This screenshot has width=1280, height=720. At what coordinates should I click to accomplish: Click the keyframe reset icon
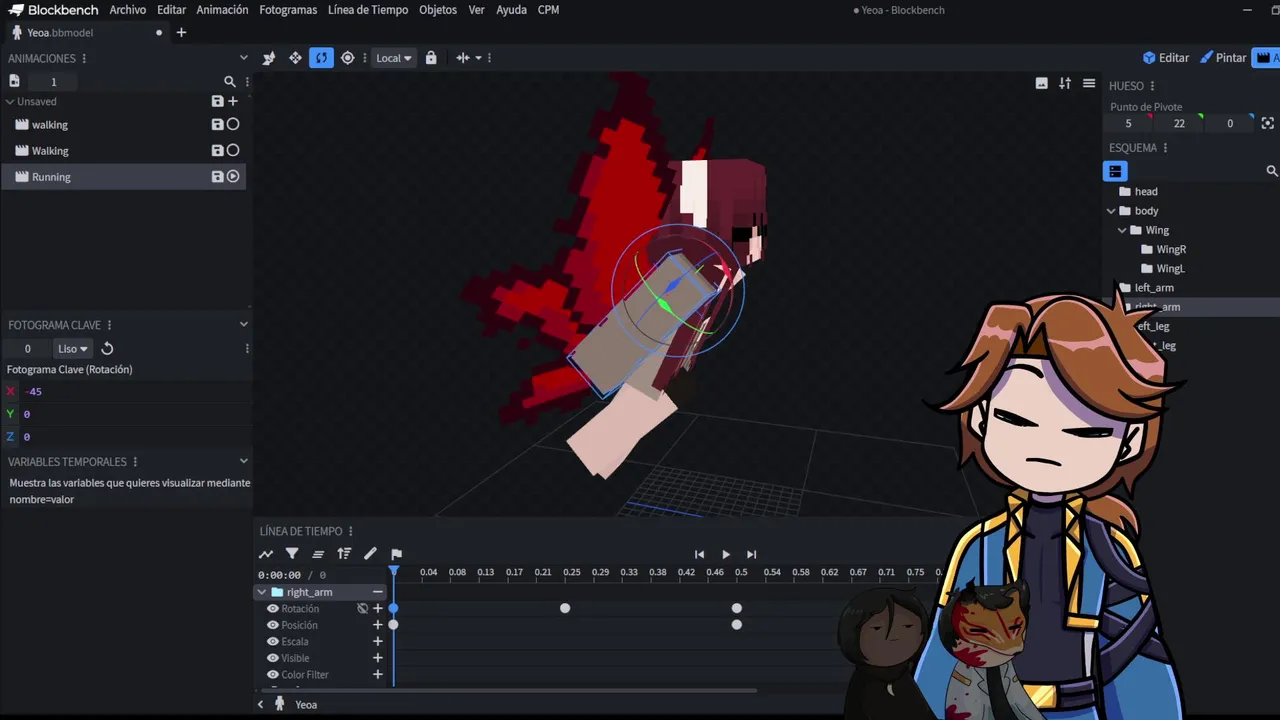107,349
